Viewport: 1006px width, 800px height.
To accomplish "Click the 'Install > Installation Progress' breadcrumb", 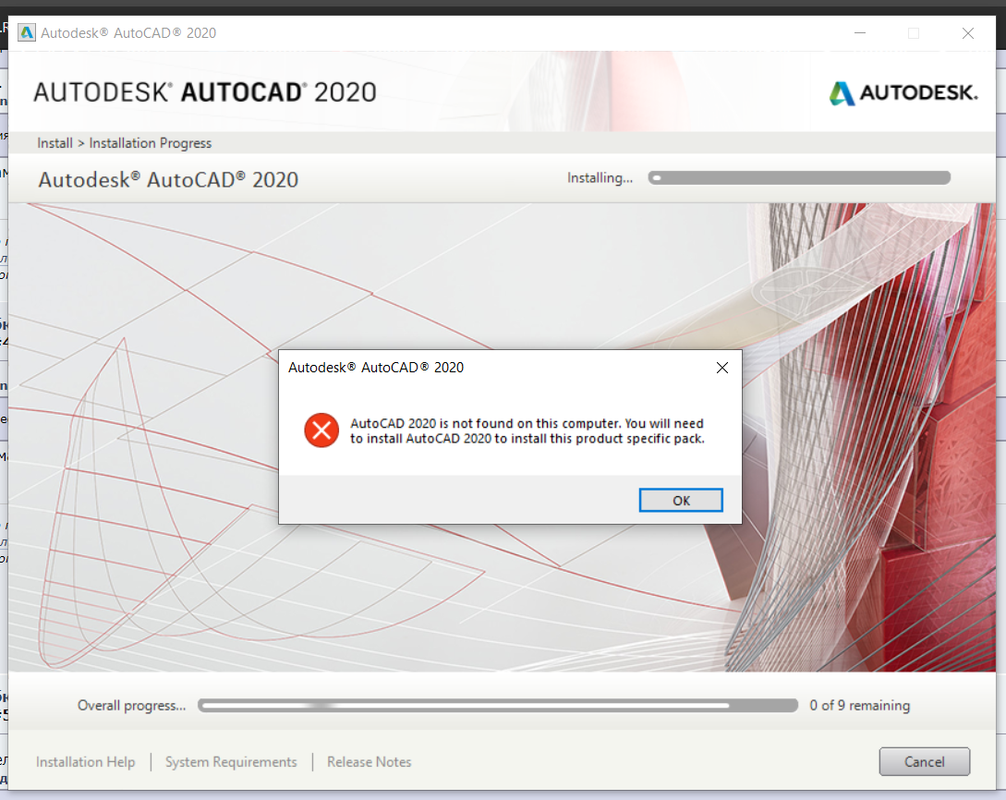I will click(124, 143).
